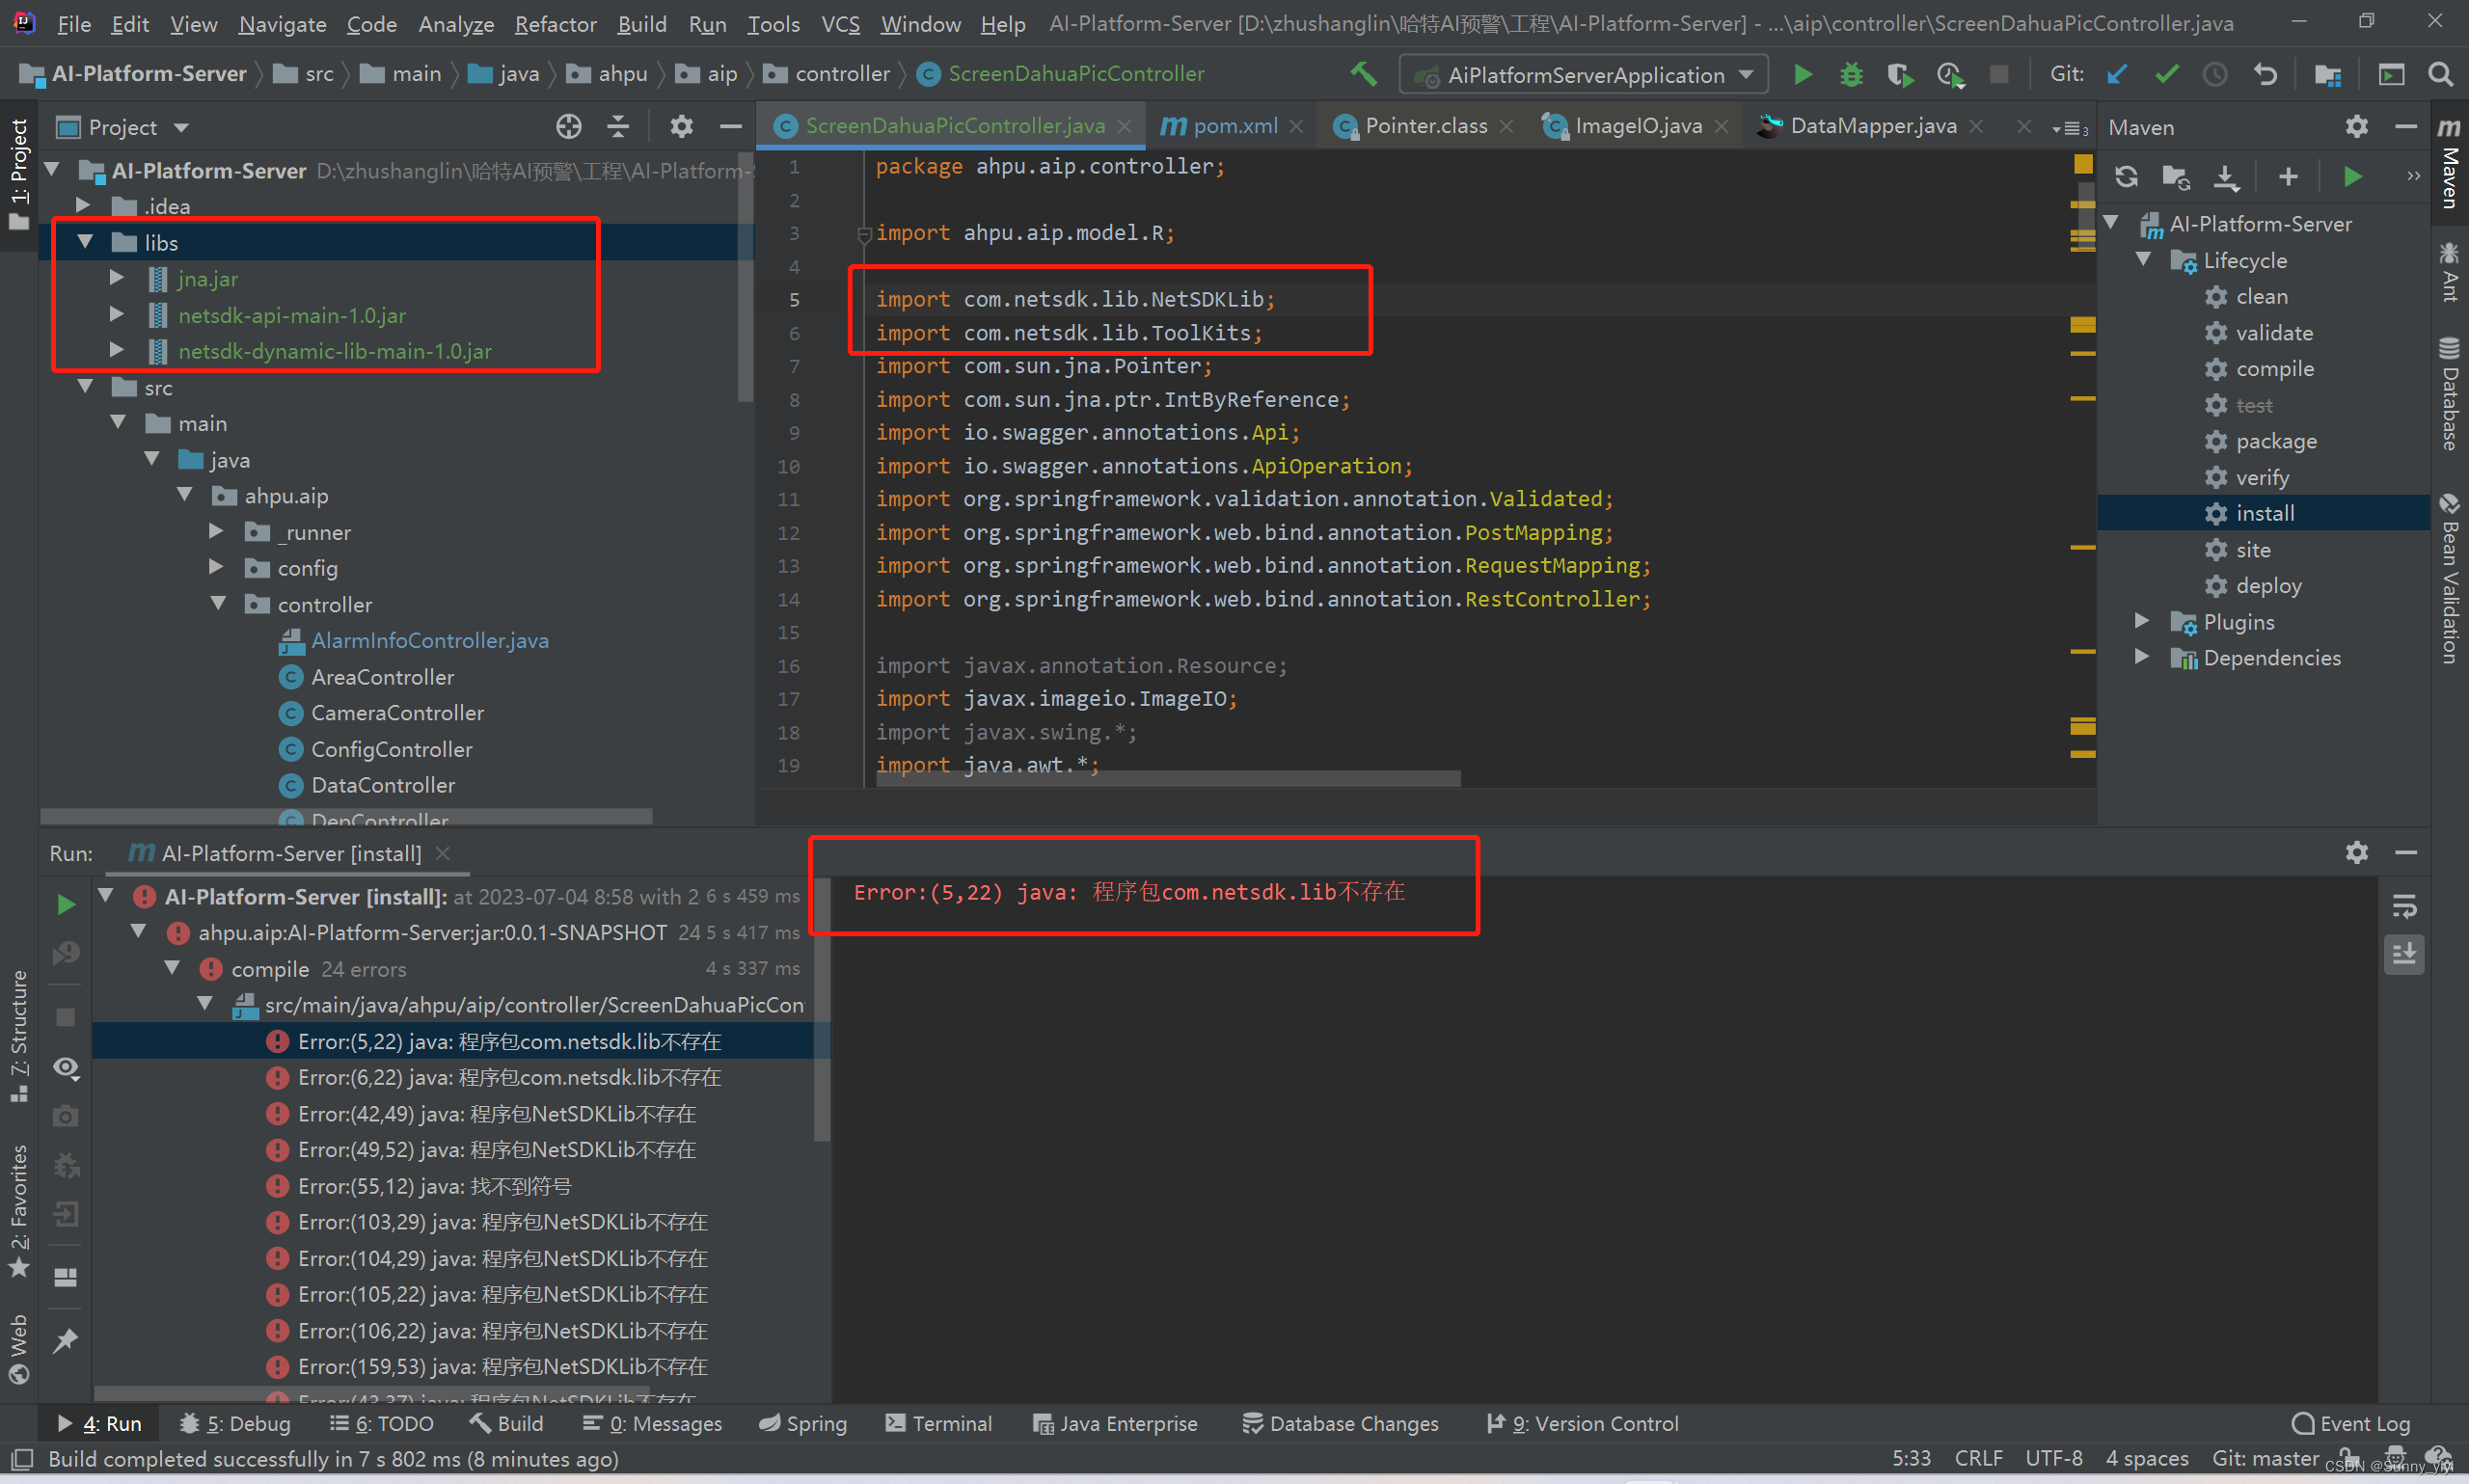This screenshot has height=1484, width=2469.
Task: Click the Project Structure icon in toolbar
Action: tap(2328, 74)
